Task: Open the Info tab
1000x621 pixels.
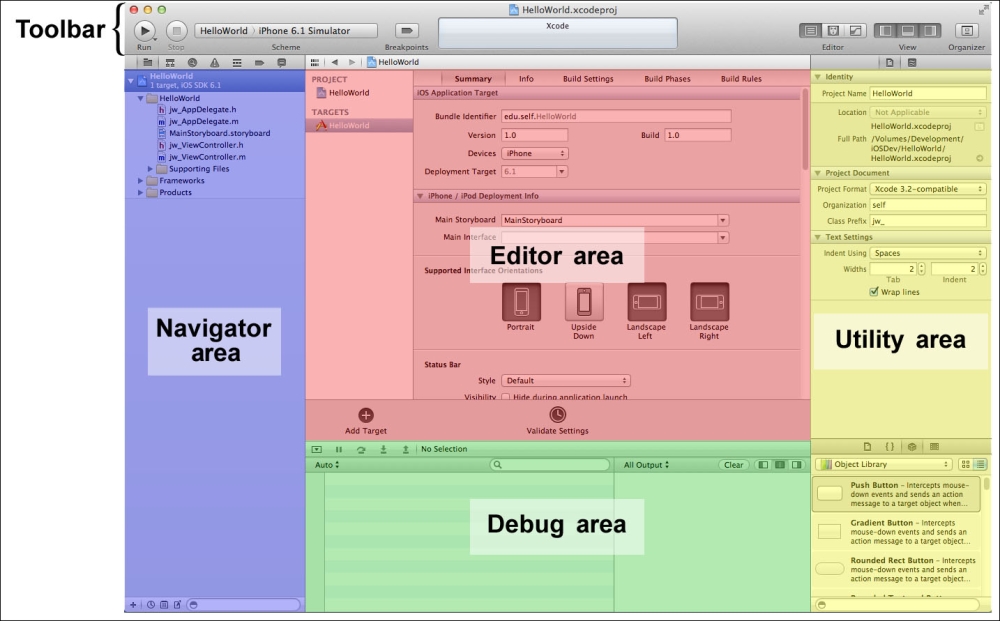Action: [526, 79]
